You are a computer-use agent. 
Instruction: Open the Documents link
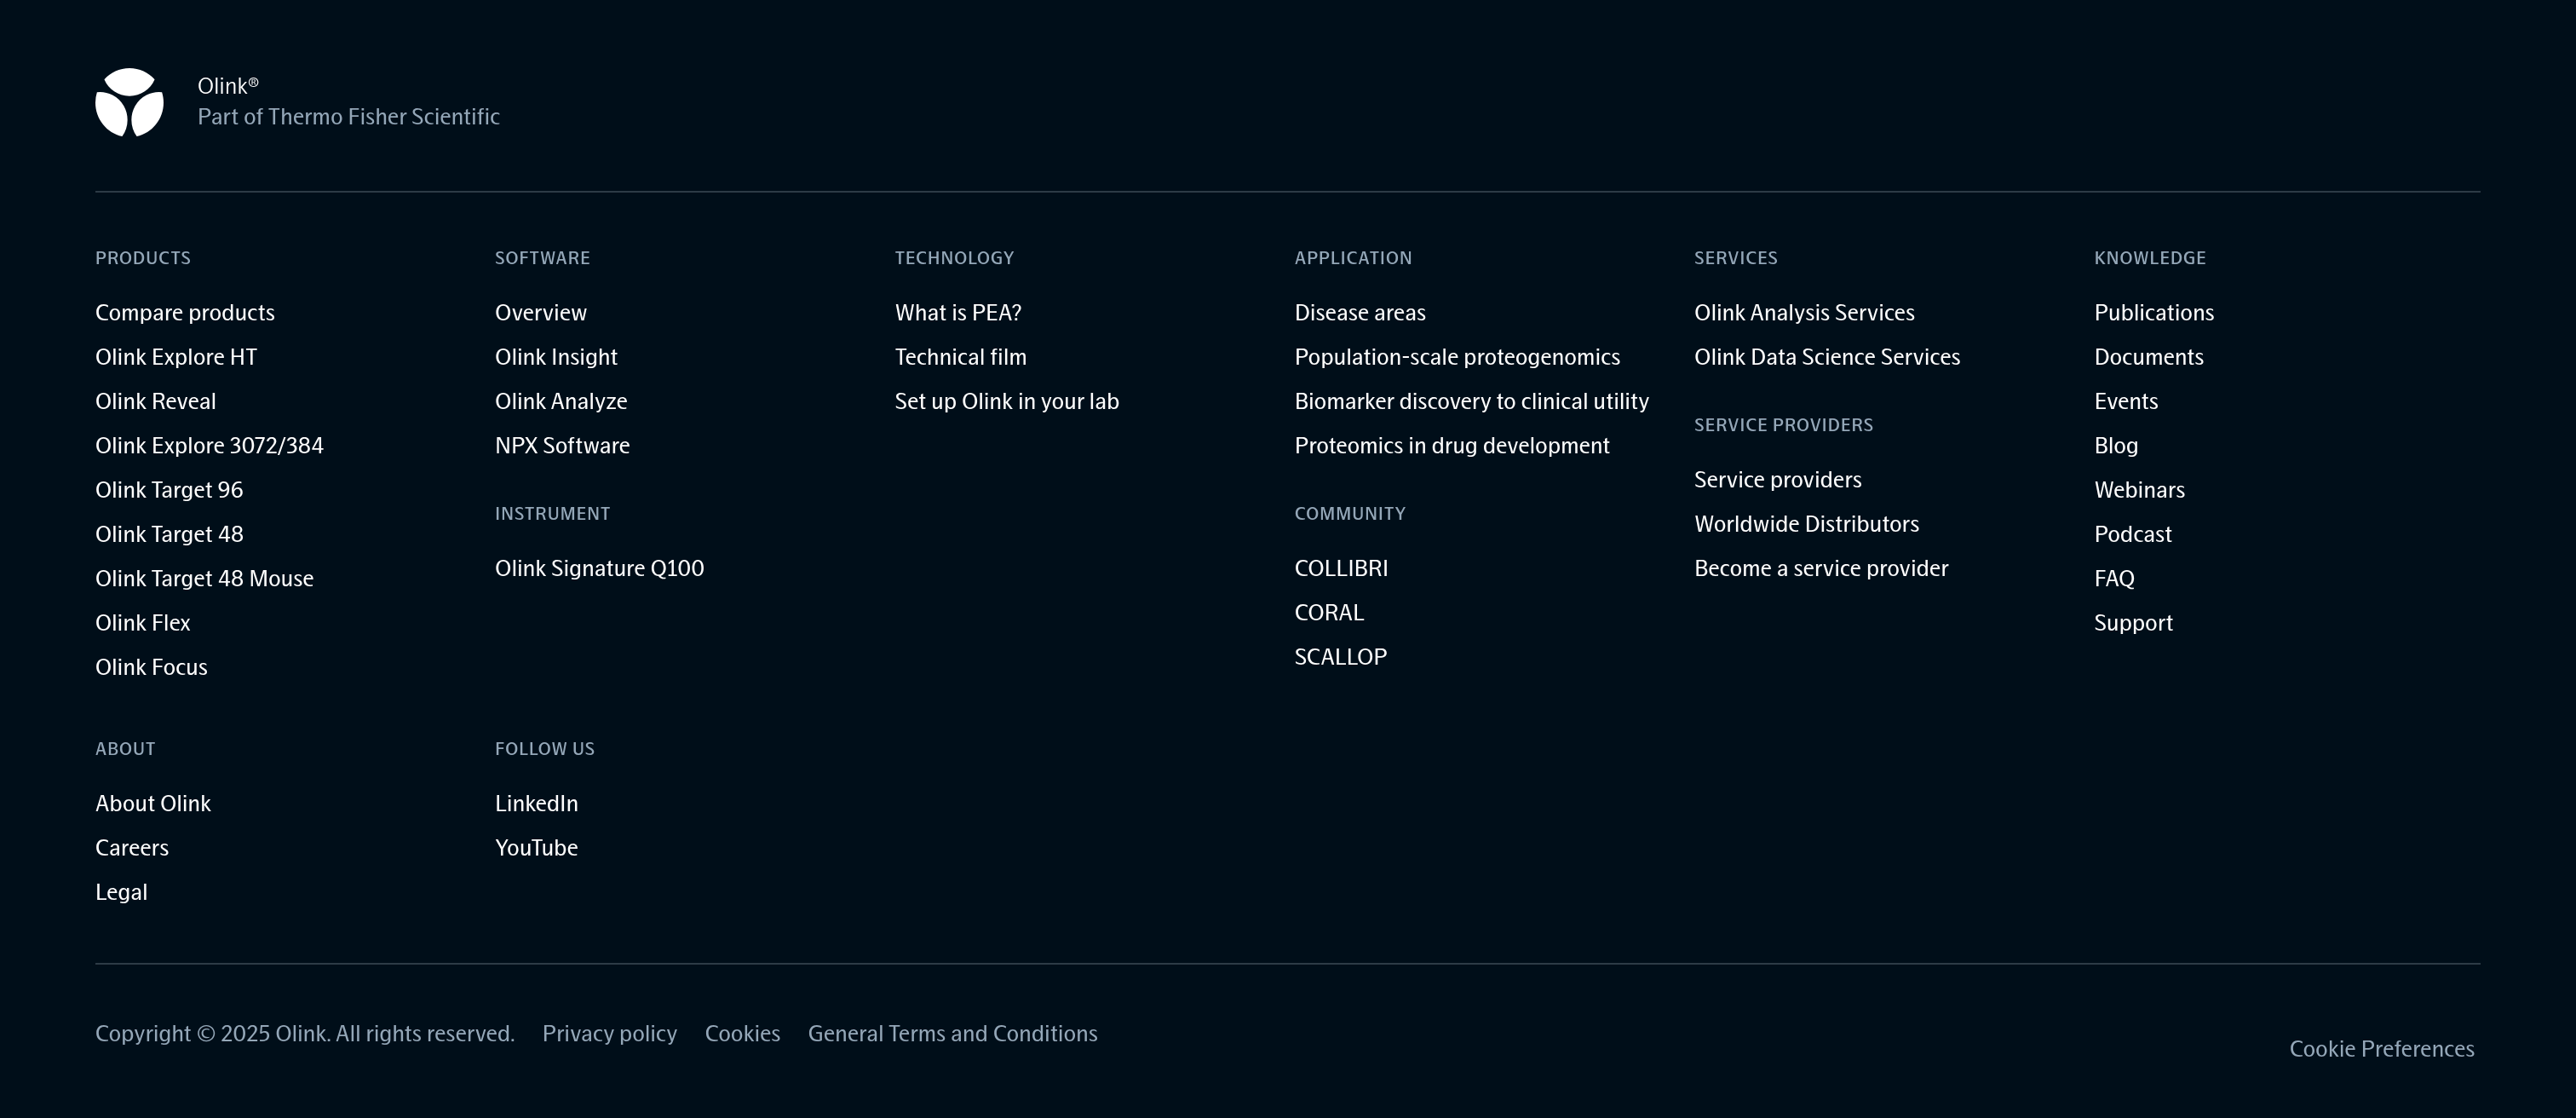[2149, 357]
